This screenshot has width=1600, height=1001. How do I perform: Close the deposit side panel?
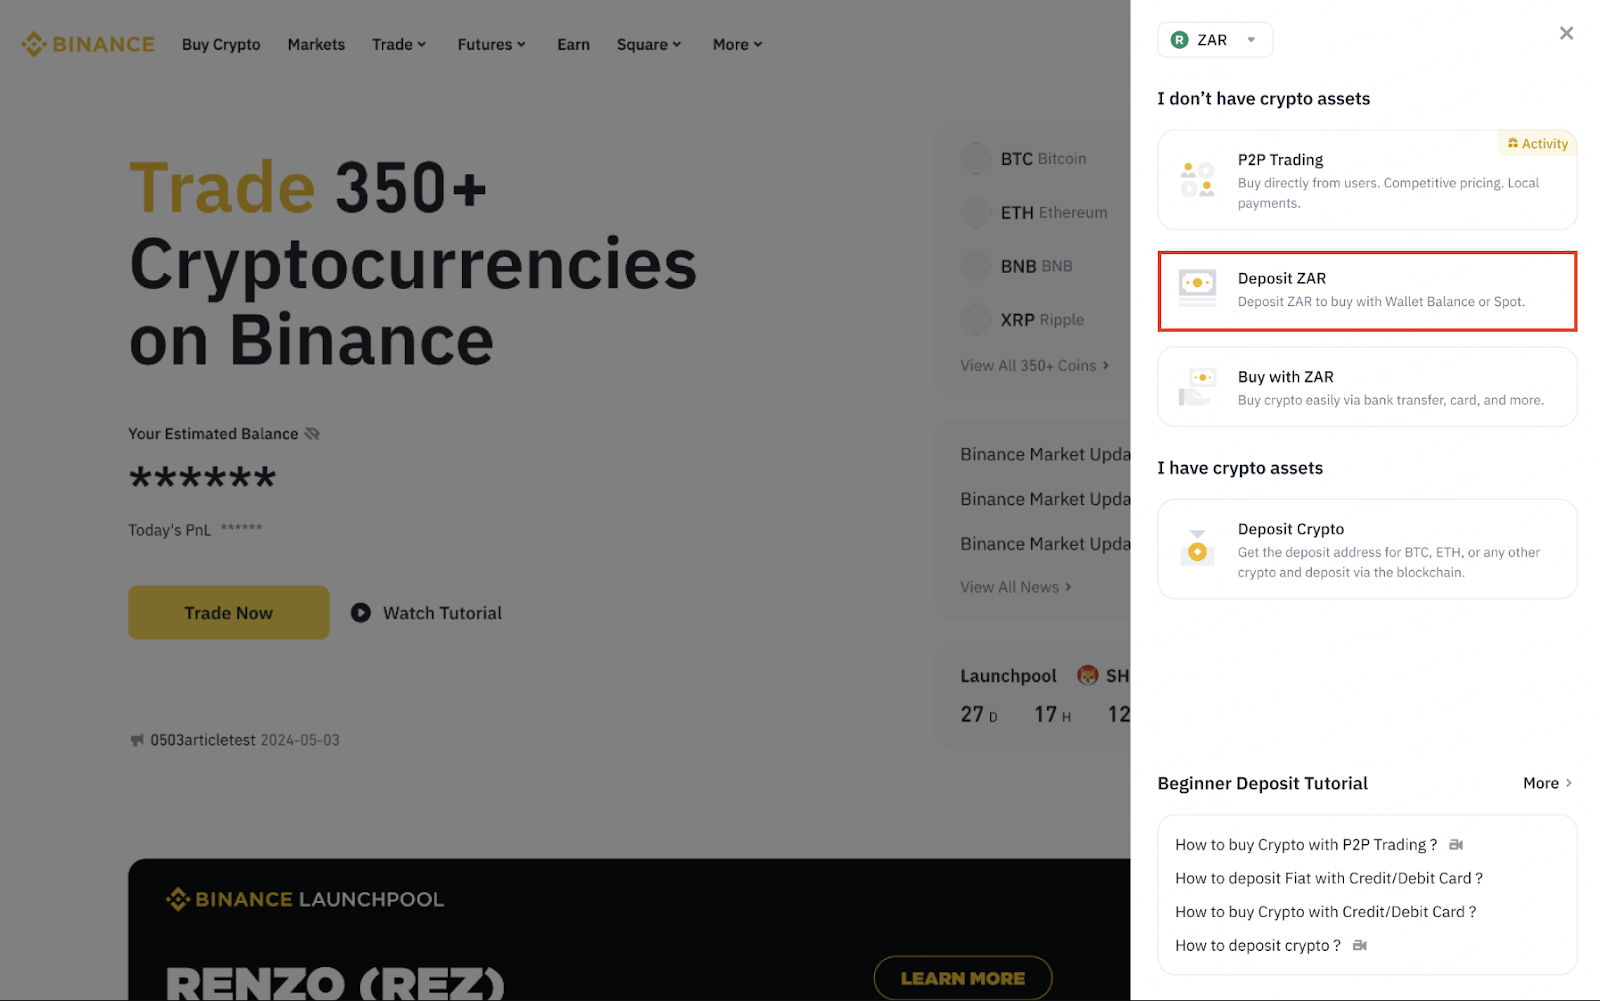tap(1566, 33)
